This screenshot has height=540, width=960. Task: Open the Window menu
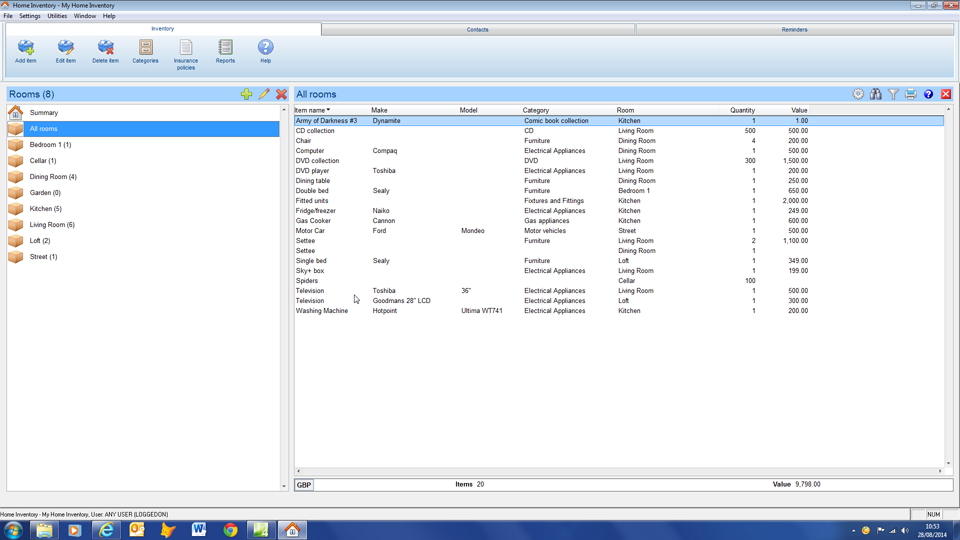point(84,16)
